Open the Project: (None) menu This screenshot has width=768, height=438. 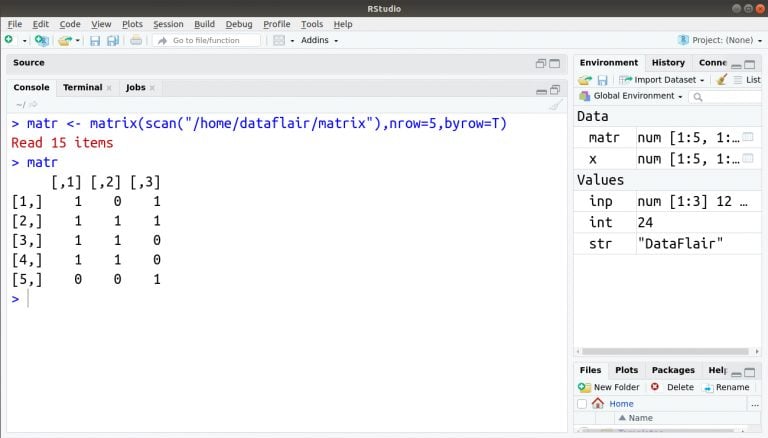point(720,40)
